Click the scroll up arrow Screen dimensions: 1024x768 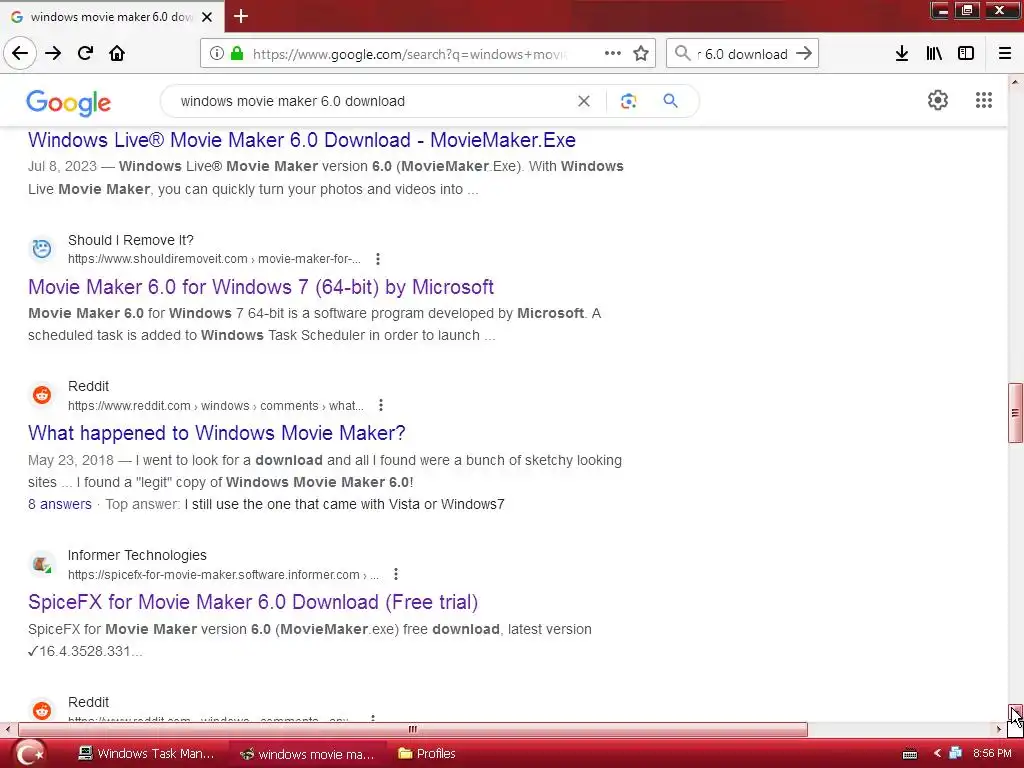tap(1015, 82)
